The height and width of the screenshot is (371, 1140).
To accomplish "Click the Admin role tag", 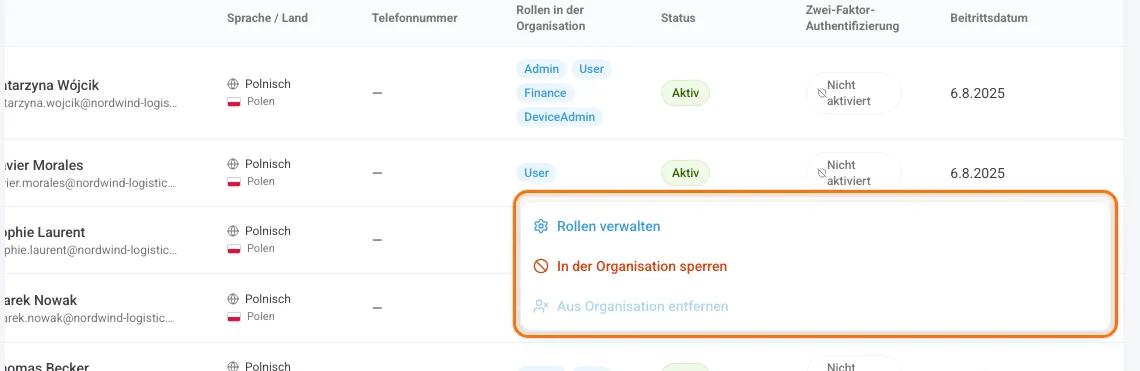I will click(542, 69).
